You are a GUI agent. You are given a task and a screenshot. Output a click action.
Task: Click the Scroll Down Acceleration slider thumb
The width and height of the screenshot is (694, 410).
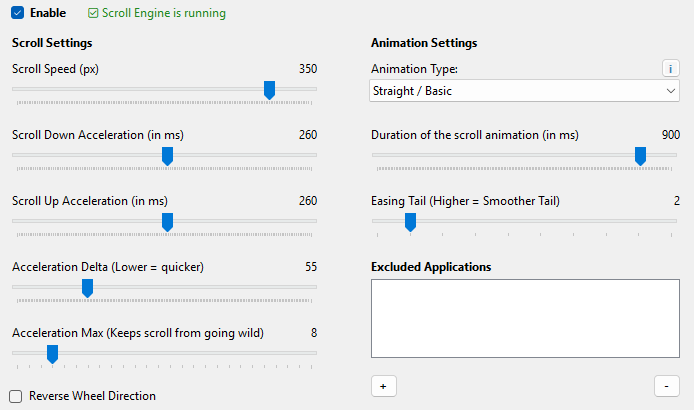[x=167, y=156]
